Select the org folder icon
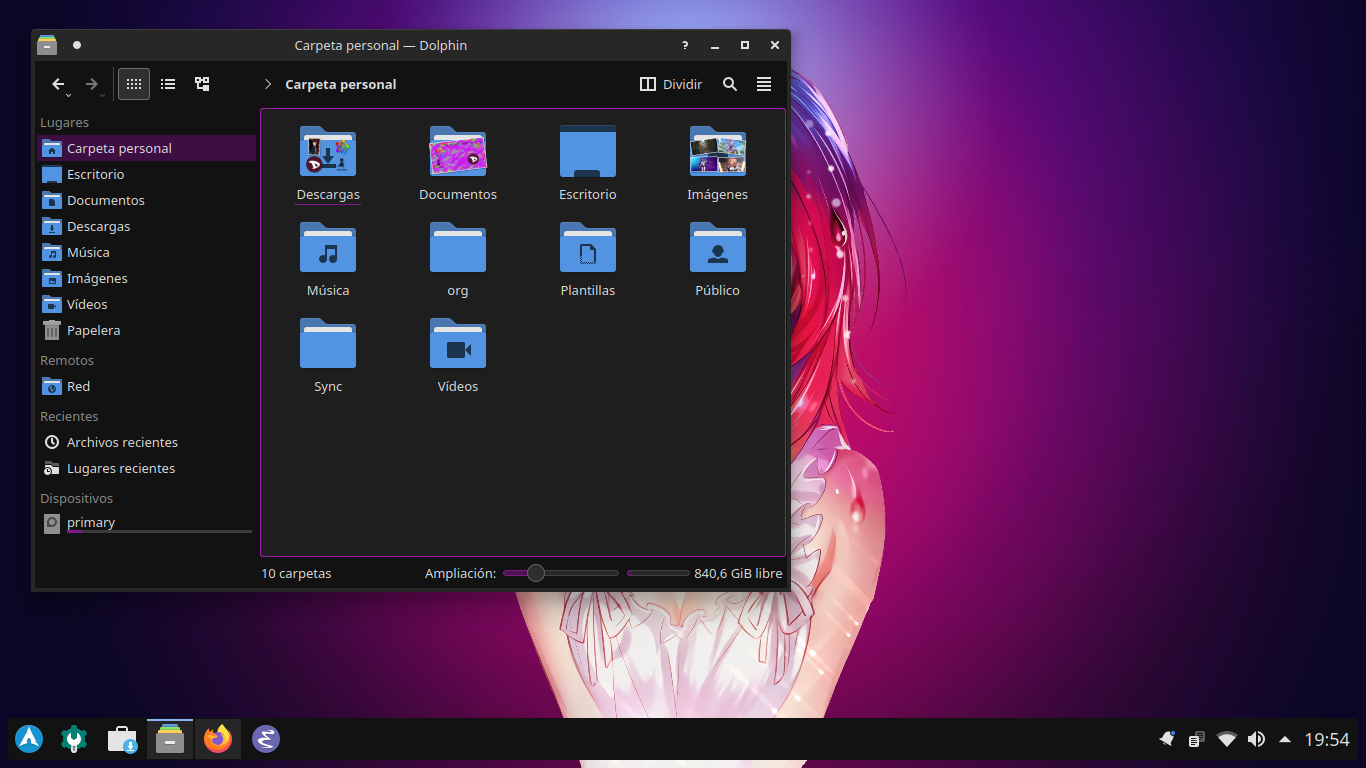Viewport: 1366px width, 768px height. point(458,248)
